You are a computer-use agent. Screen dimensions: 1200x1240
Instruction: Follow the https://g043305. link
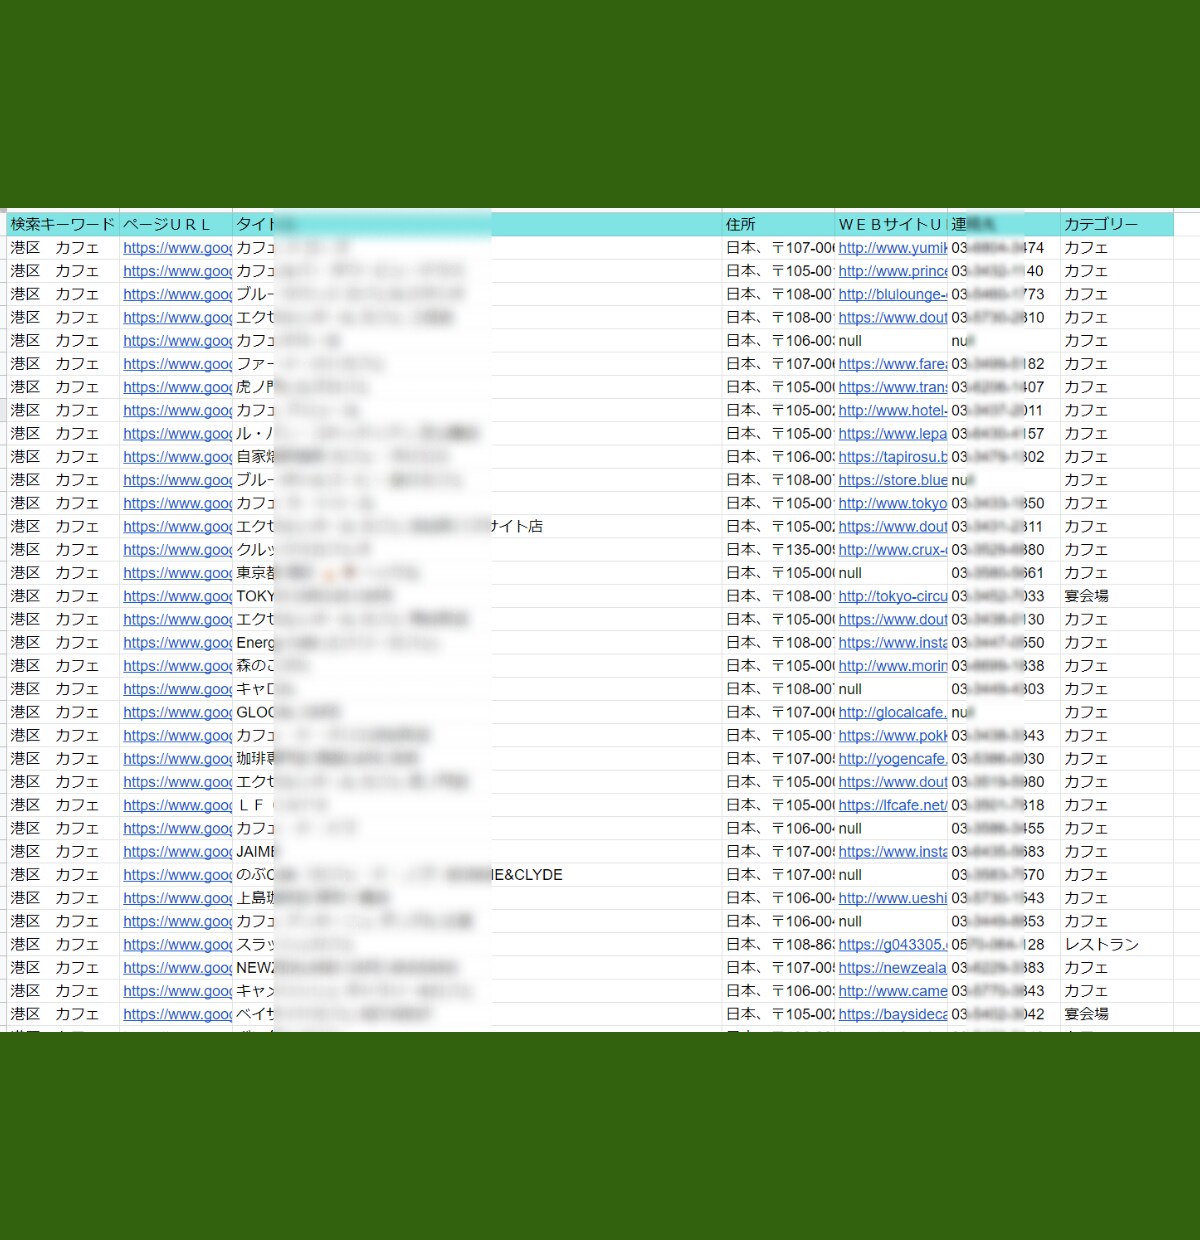click(x=893, y=944)
